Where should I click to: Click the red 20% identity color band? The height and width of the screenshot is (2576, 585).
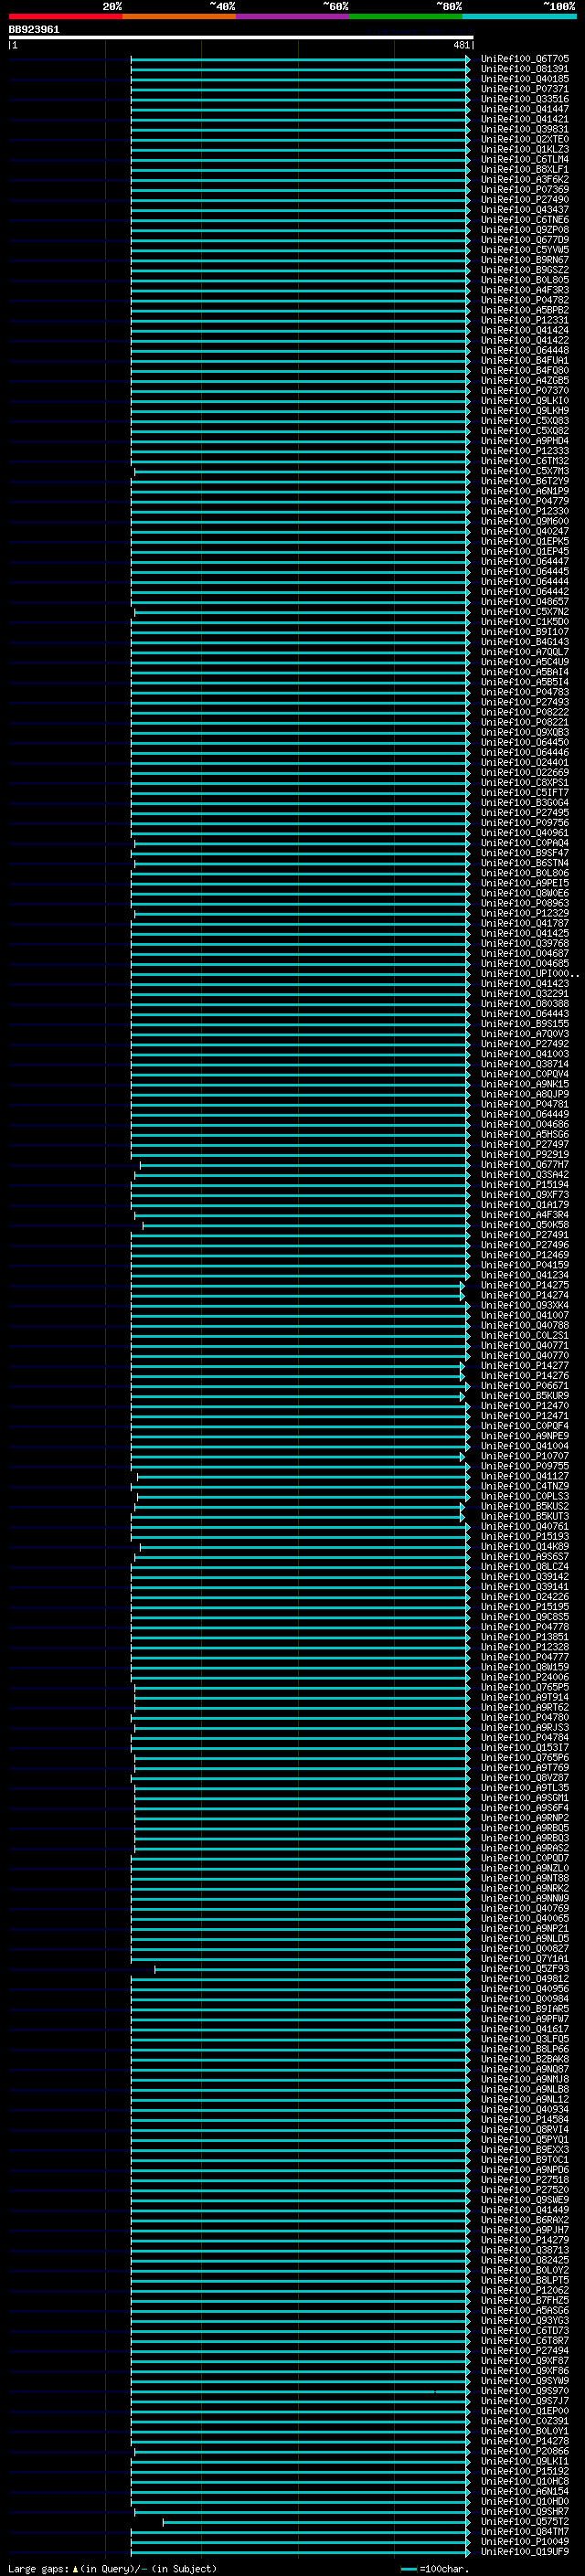pos(65,17)
